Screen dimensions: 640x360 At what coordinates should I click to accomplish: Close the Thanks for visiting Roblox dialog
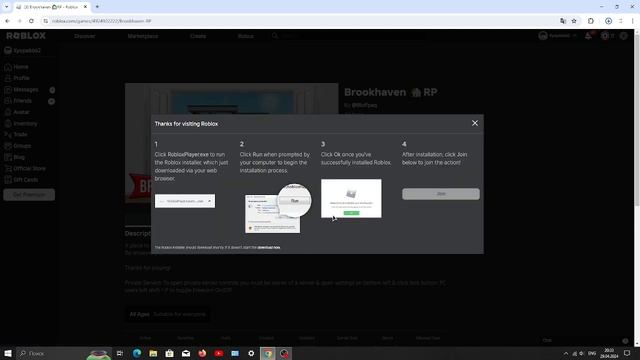(475, 123)
